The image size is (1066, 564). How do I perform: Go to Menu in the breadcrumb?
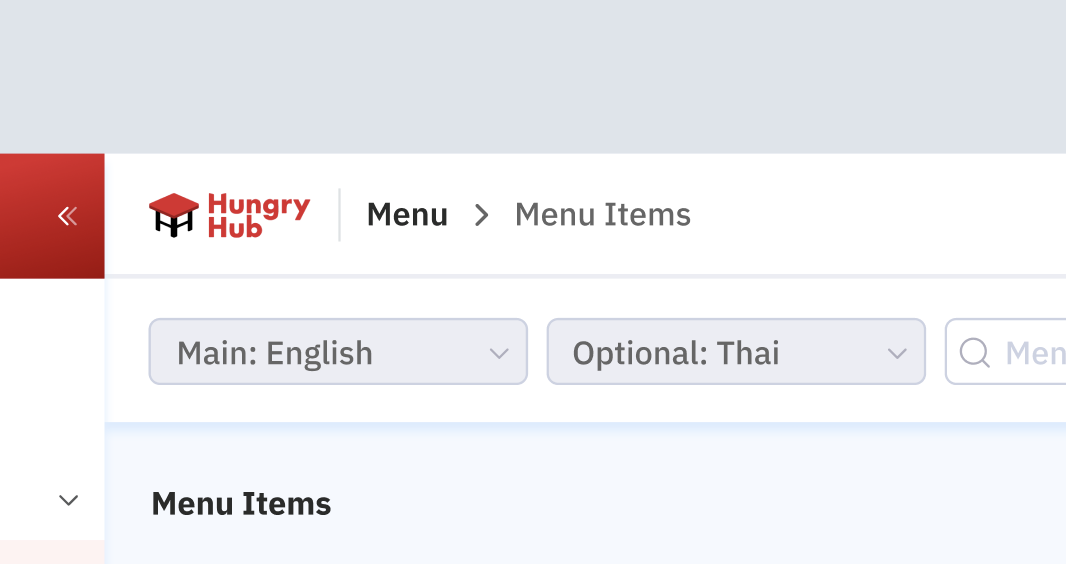(x=407, y=215)
